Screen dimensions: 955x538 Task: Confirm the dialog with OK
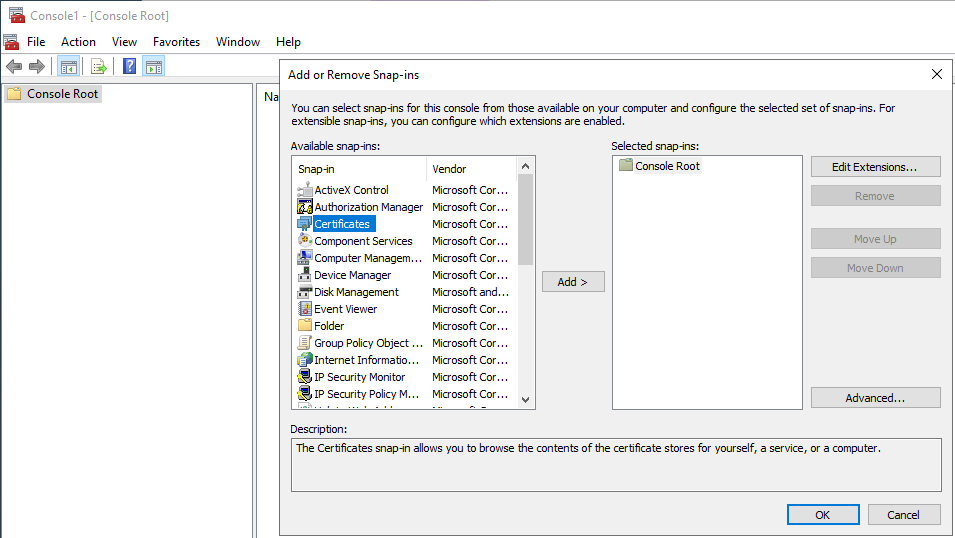[x=823, y=515]
